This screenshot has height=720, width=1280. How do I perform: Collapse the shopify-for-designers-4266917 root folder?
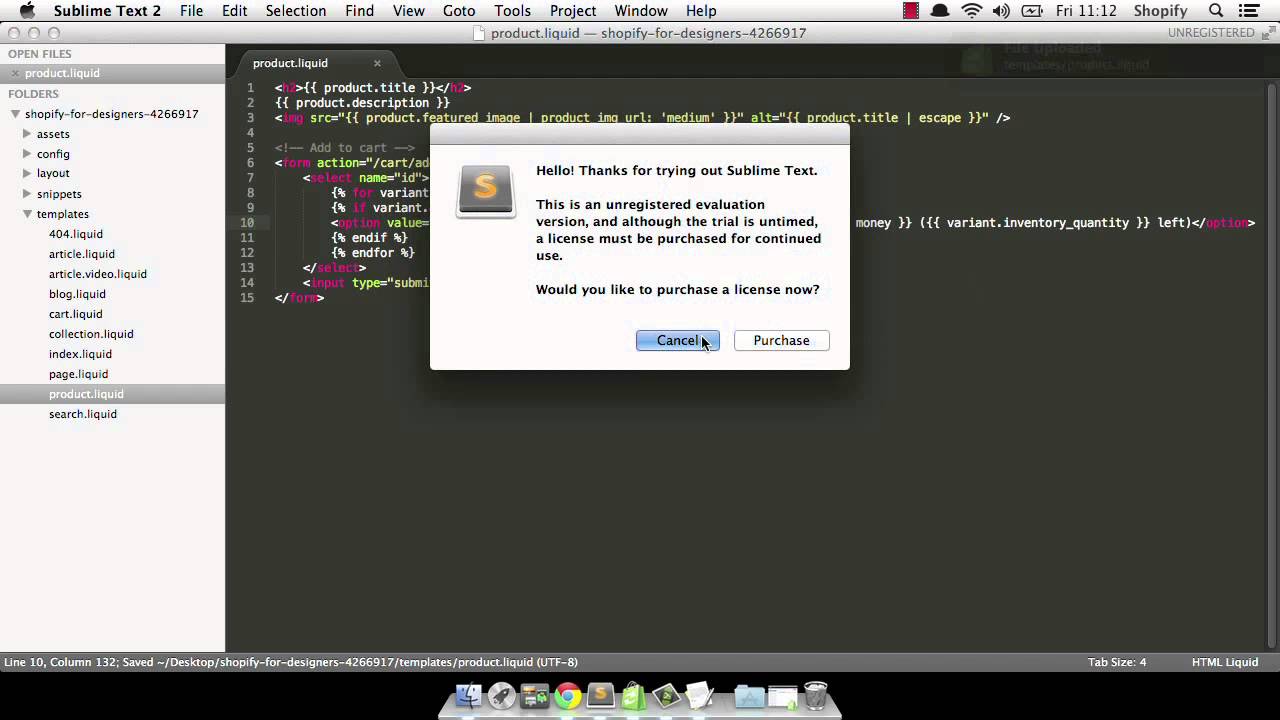[15, 114]
